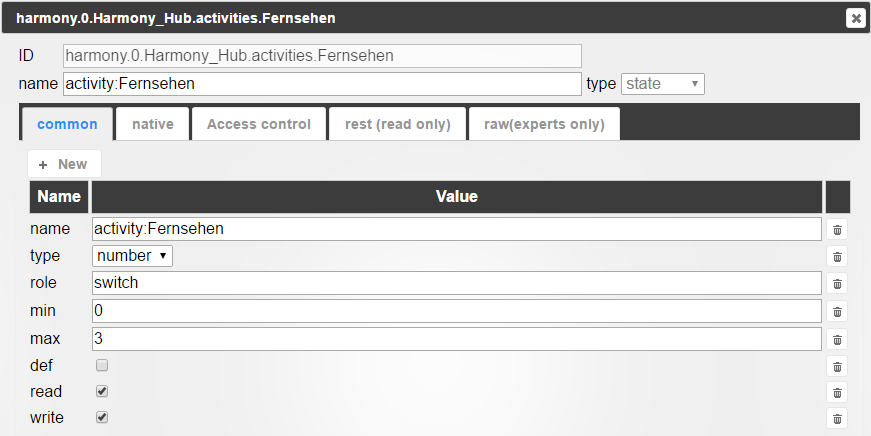871x436 pixels.
Task: Click the role value field containing switch
Action: pos(456,283)
